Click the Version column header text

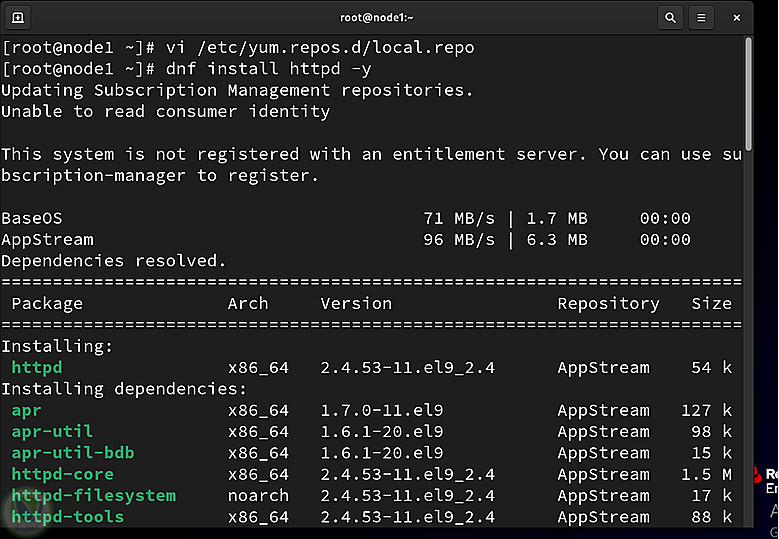pos(356,304)
